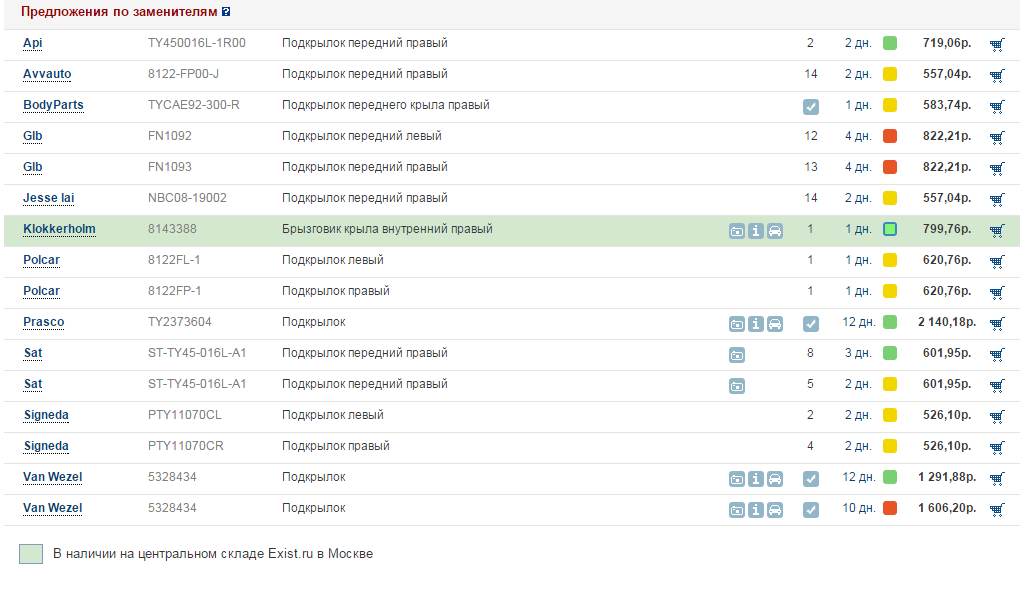
Task: Click the checkmark badge in BodyParts row
Action: (x=810, y=106)
